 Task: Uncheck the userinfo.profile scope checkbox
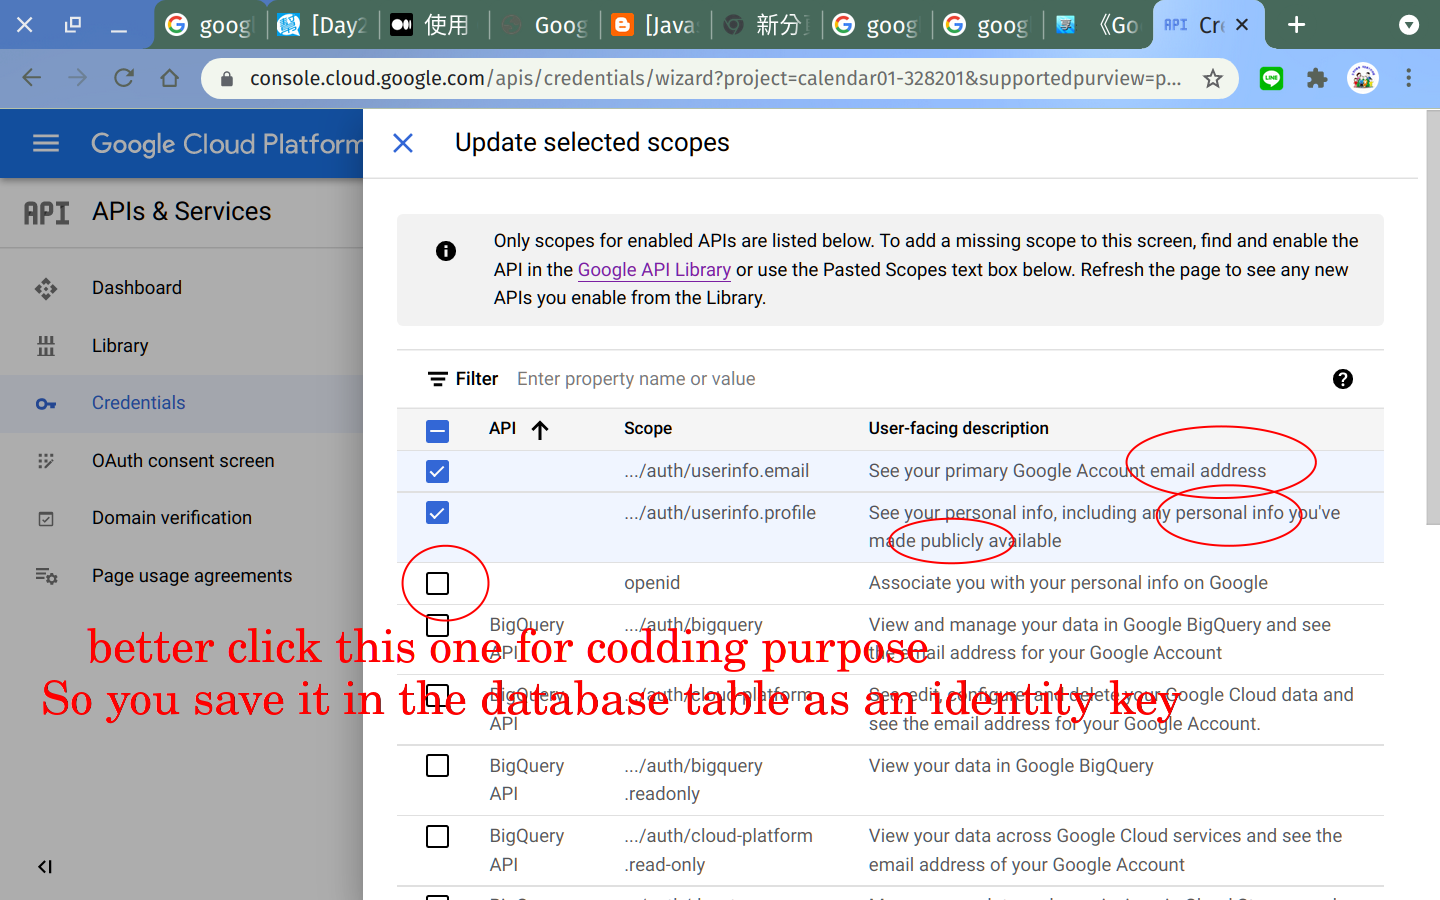(x=437, y=513)
